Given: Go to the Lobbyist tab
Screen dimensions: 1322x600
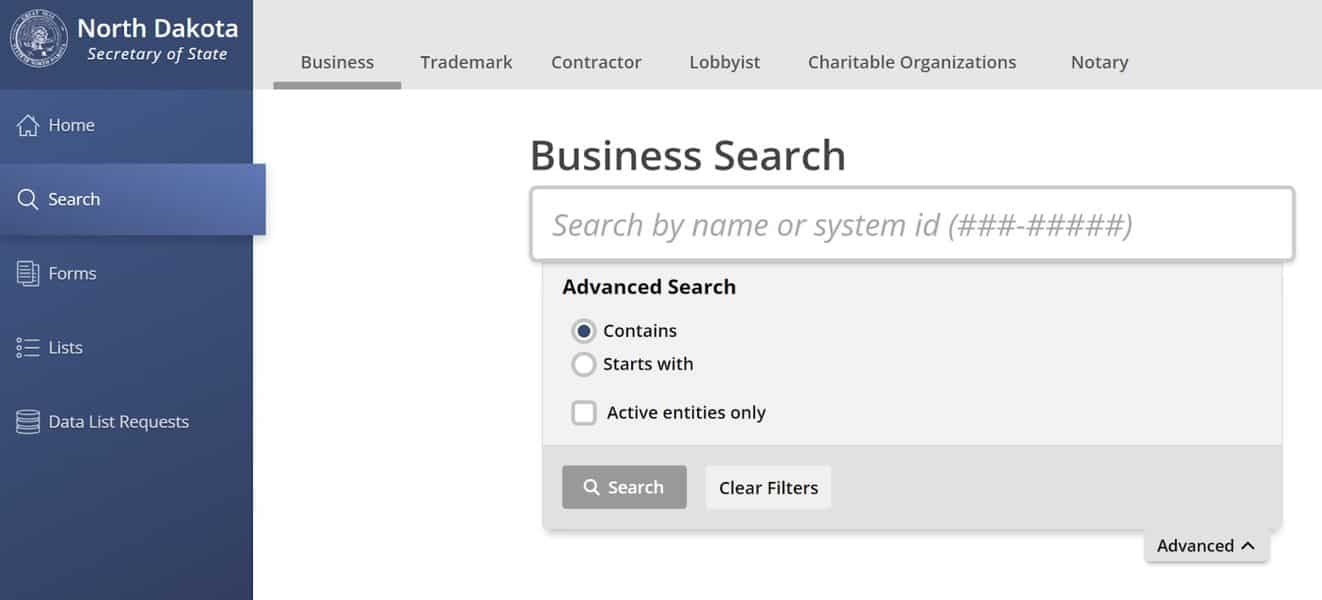Looking at the screenshot, I should (724, 62).
